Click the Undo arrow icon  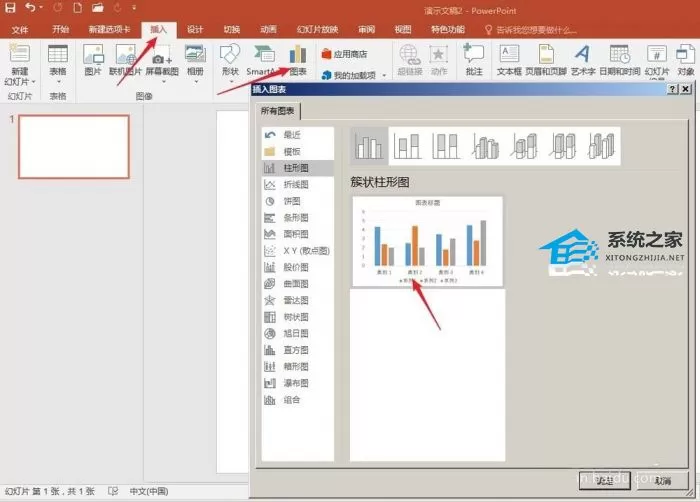(x=30, y=8)
